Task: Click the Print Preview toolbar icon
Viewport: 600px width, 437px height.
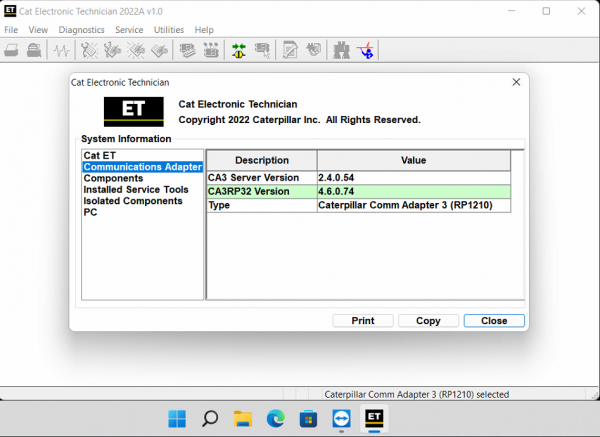Action: (34, 50)
